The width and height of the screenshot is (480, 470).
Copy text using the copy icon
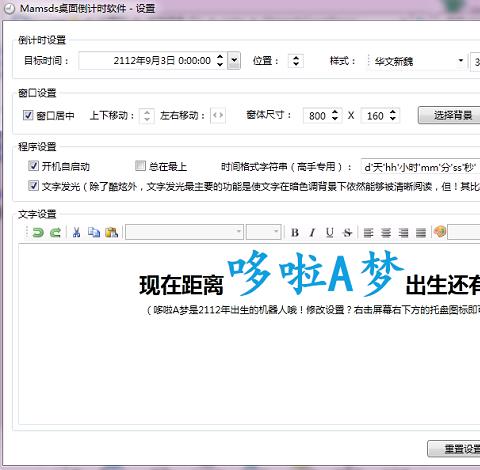(x=94, y=232)
